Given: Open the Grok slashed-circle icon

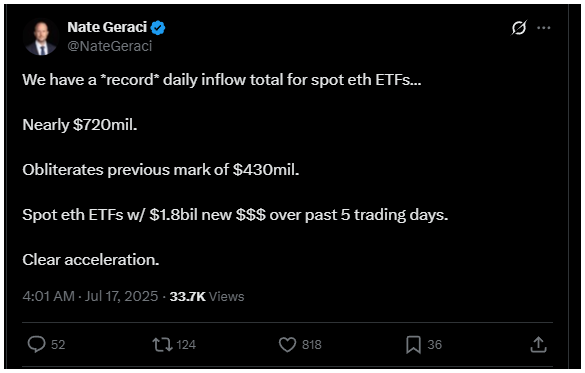Looking at the screenshot, I should coord(519,28).
